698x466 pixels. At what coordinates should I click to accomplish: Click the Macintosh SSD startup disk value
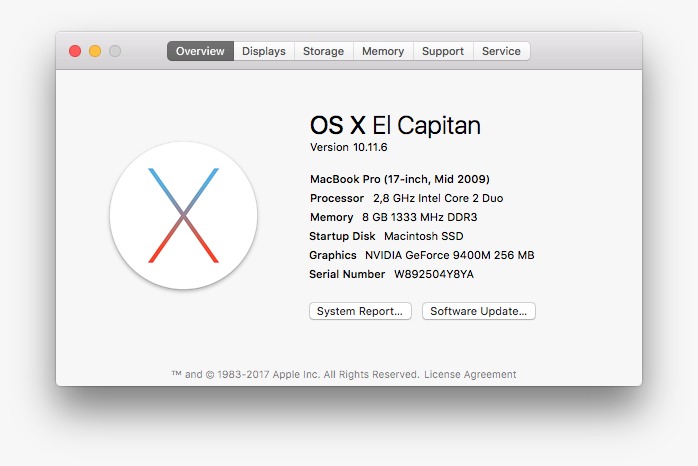coord(424,236)
